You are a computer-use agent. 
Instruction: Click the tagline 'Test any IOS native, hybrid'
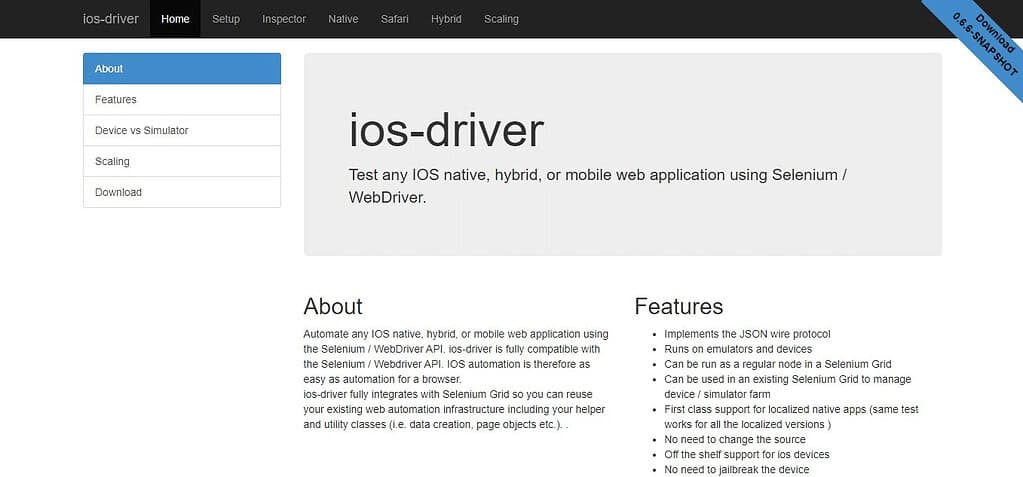pos(598,186)
